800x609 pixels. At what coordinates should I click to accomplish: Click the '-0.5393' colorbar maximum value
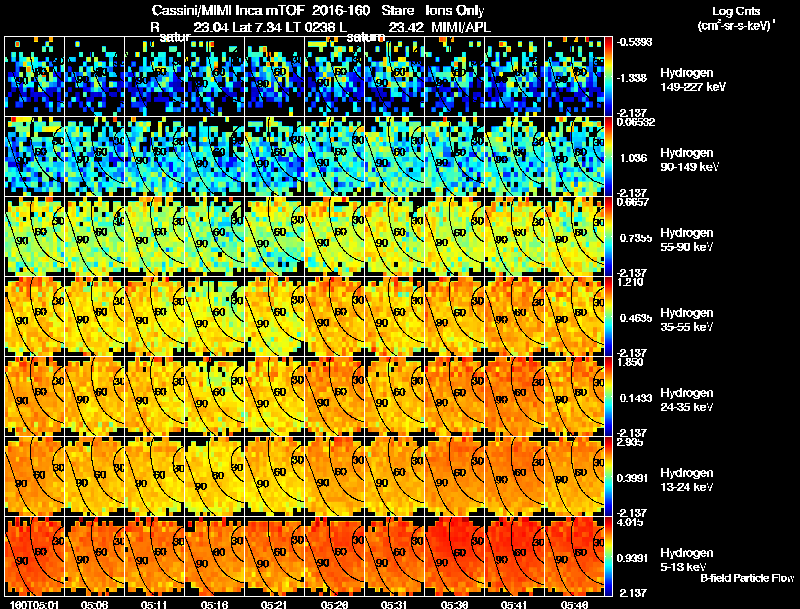[x=634, y=42]
